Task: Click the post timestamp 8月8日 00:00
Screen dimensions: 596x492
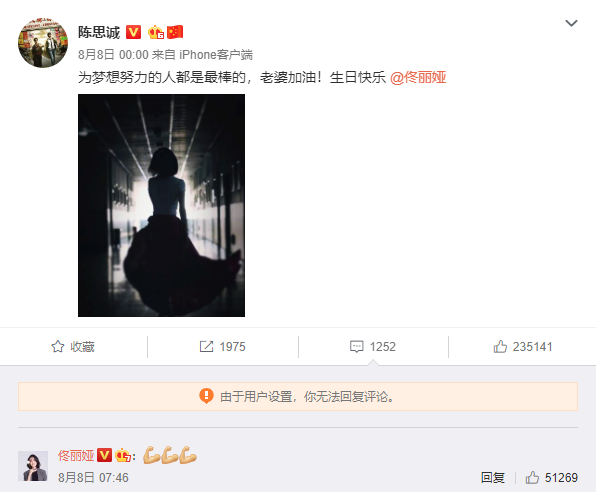Action: pyautogui.click(x=113, y=55)
